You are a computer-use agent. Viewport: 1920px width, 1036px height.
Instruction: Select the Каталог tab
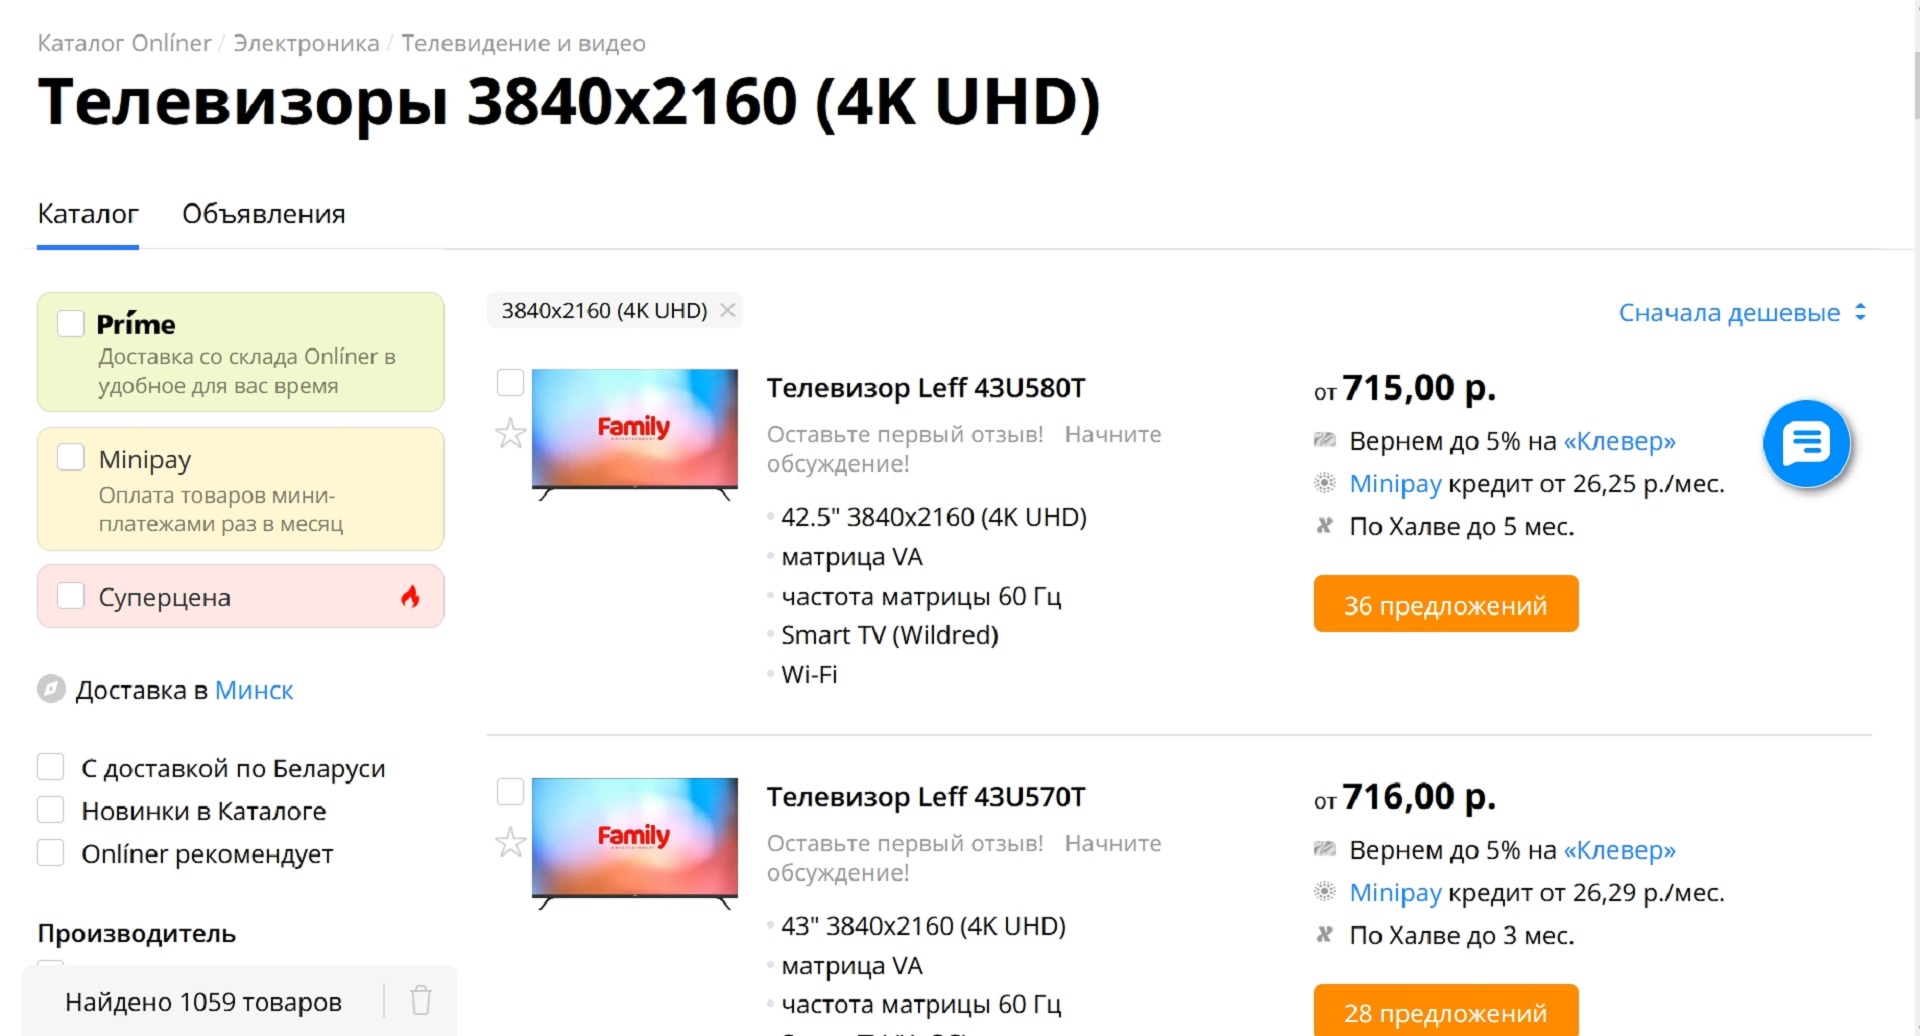pos(88,214)
